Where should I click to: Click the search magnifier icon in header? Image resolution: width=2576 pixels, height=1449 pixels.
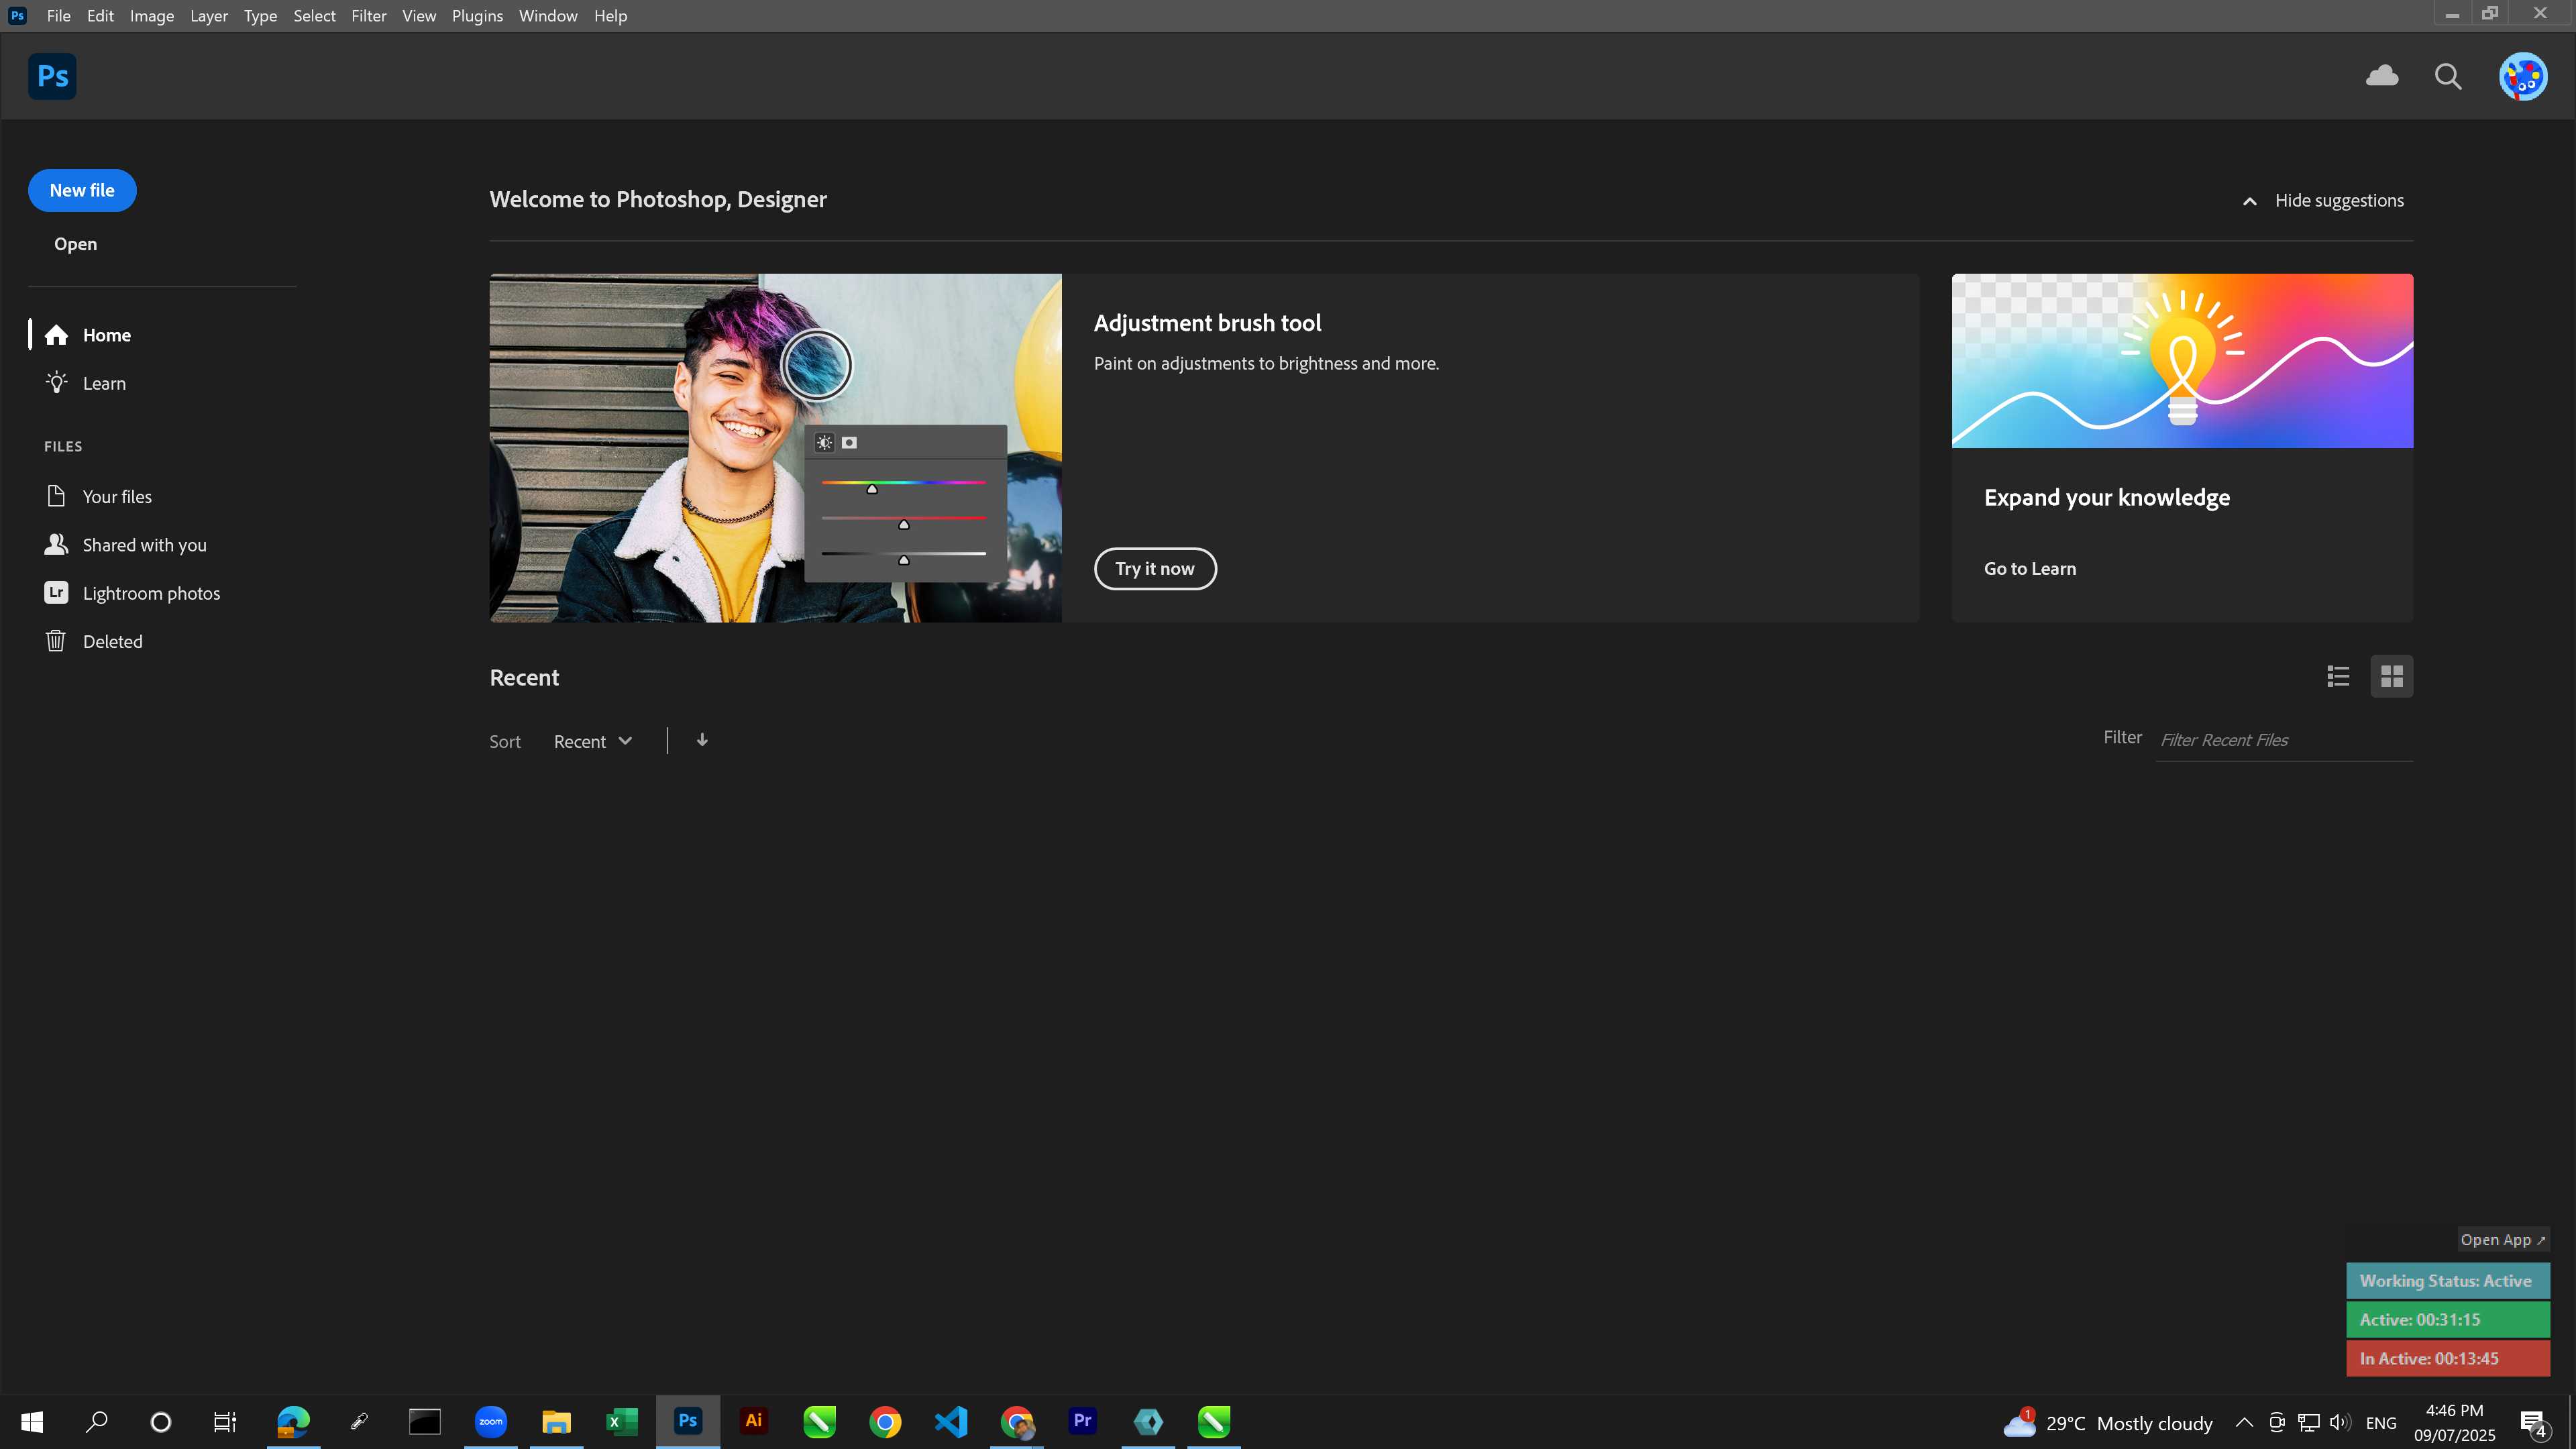(2448, 77)
